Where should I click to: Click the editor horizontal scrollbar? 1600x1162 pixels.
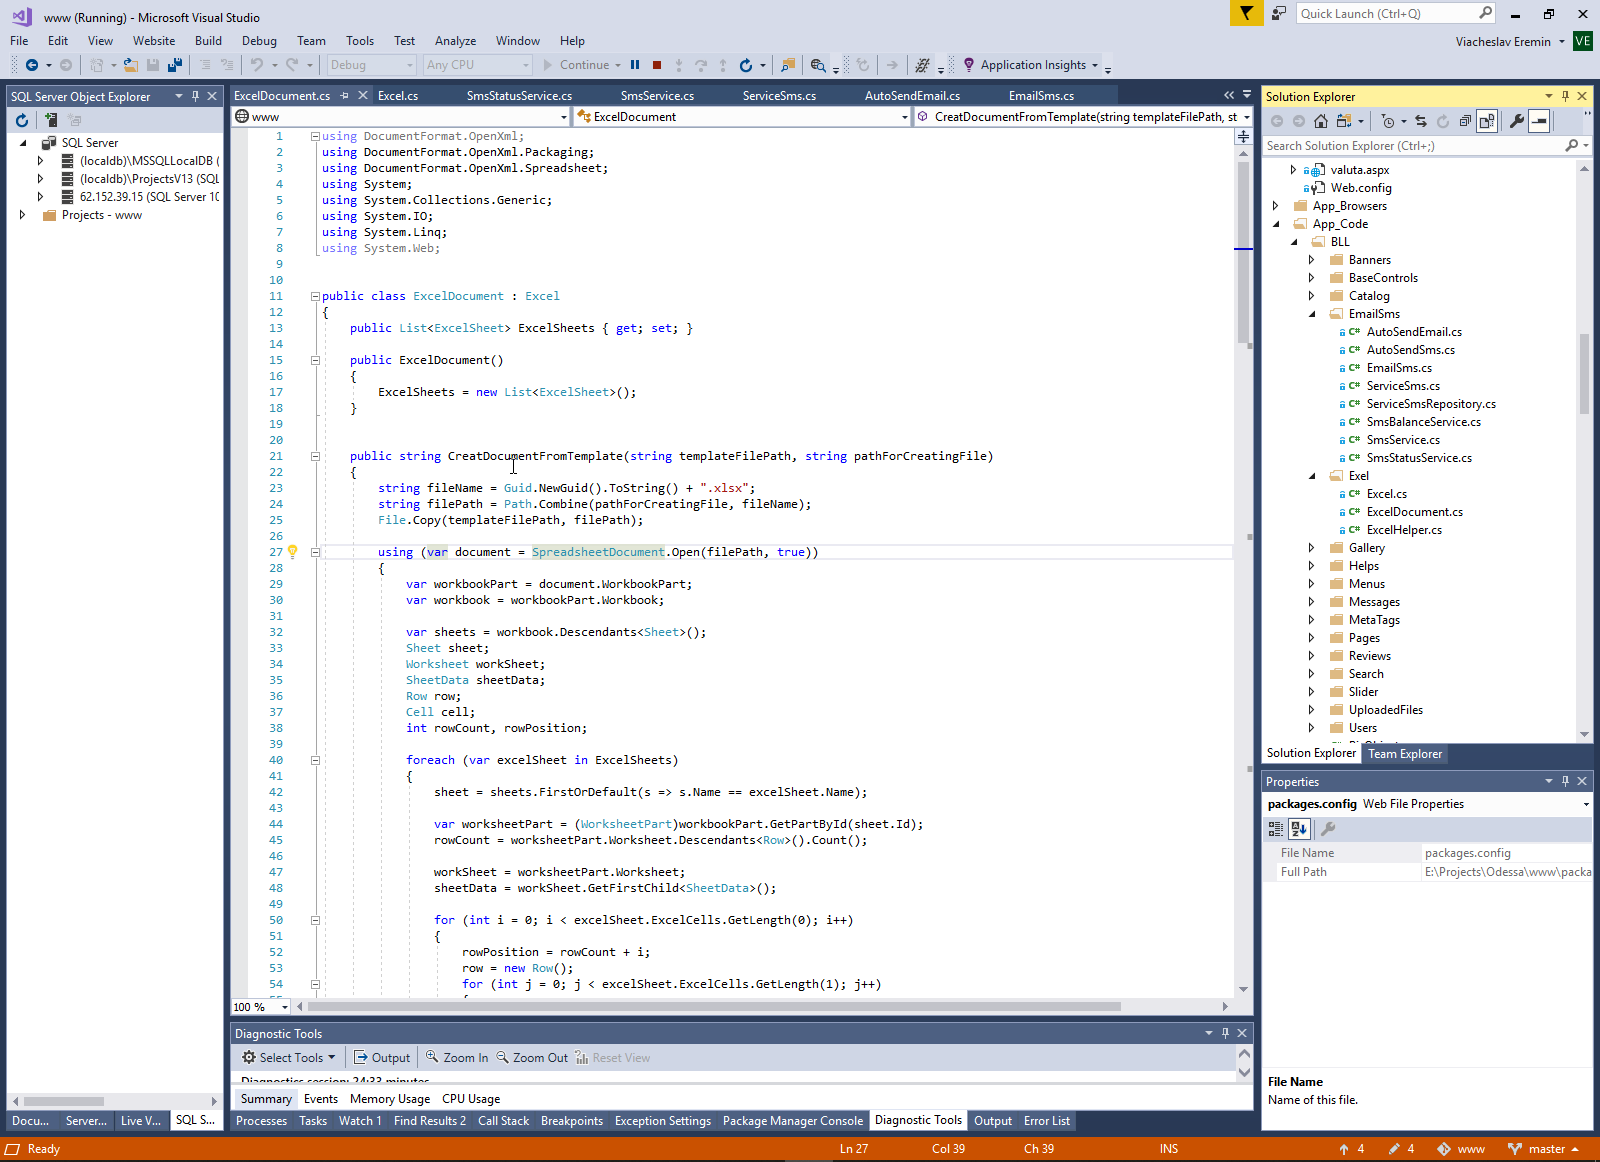[x=714, y=1007]
